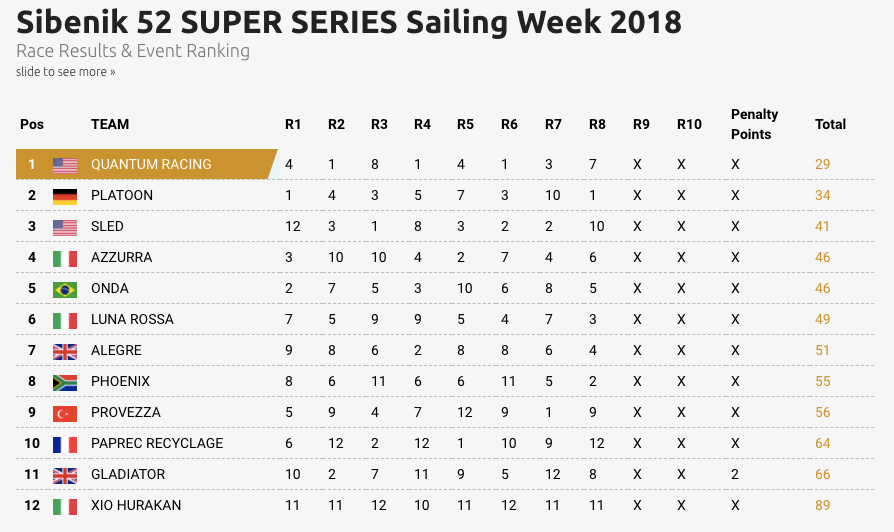
Task: Click the UK flag beside Alegre
Action: 65,352
